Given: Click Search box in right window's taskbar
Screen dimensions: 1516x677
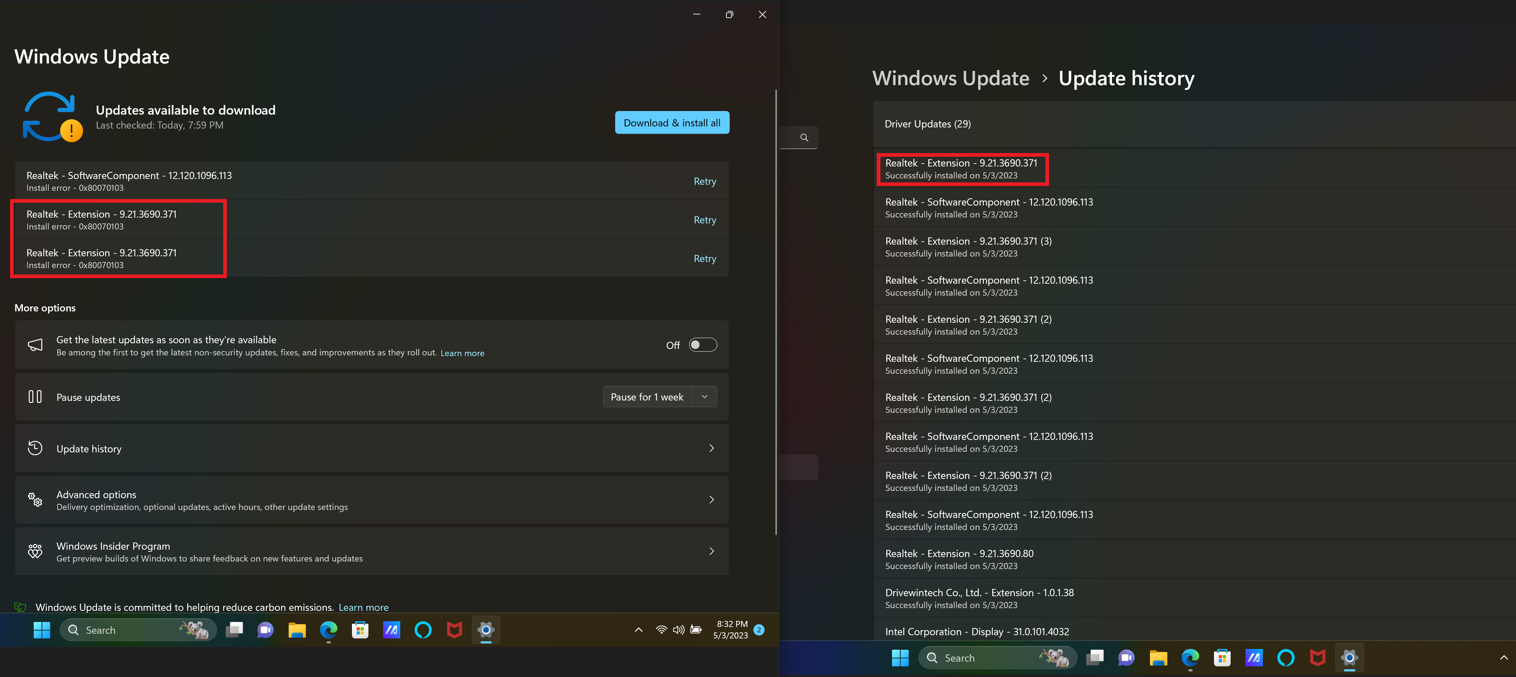Looking at the screenshot, I should click(x=997, y=658).
